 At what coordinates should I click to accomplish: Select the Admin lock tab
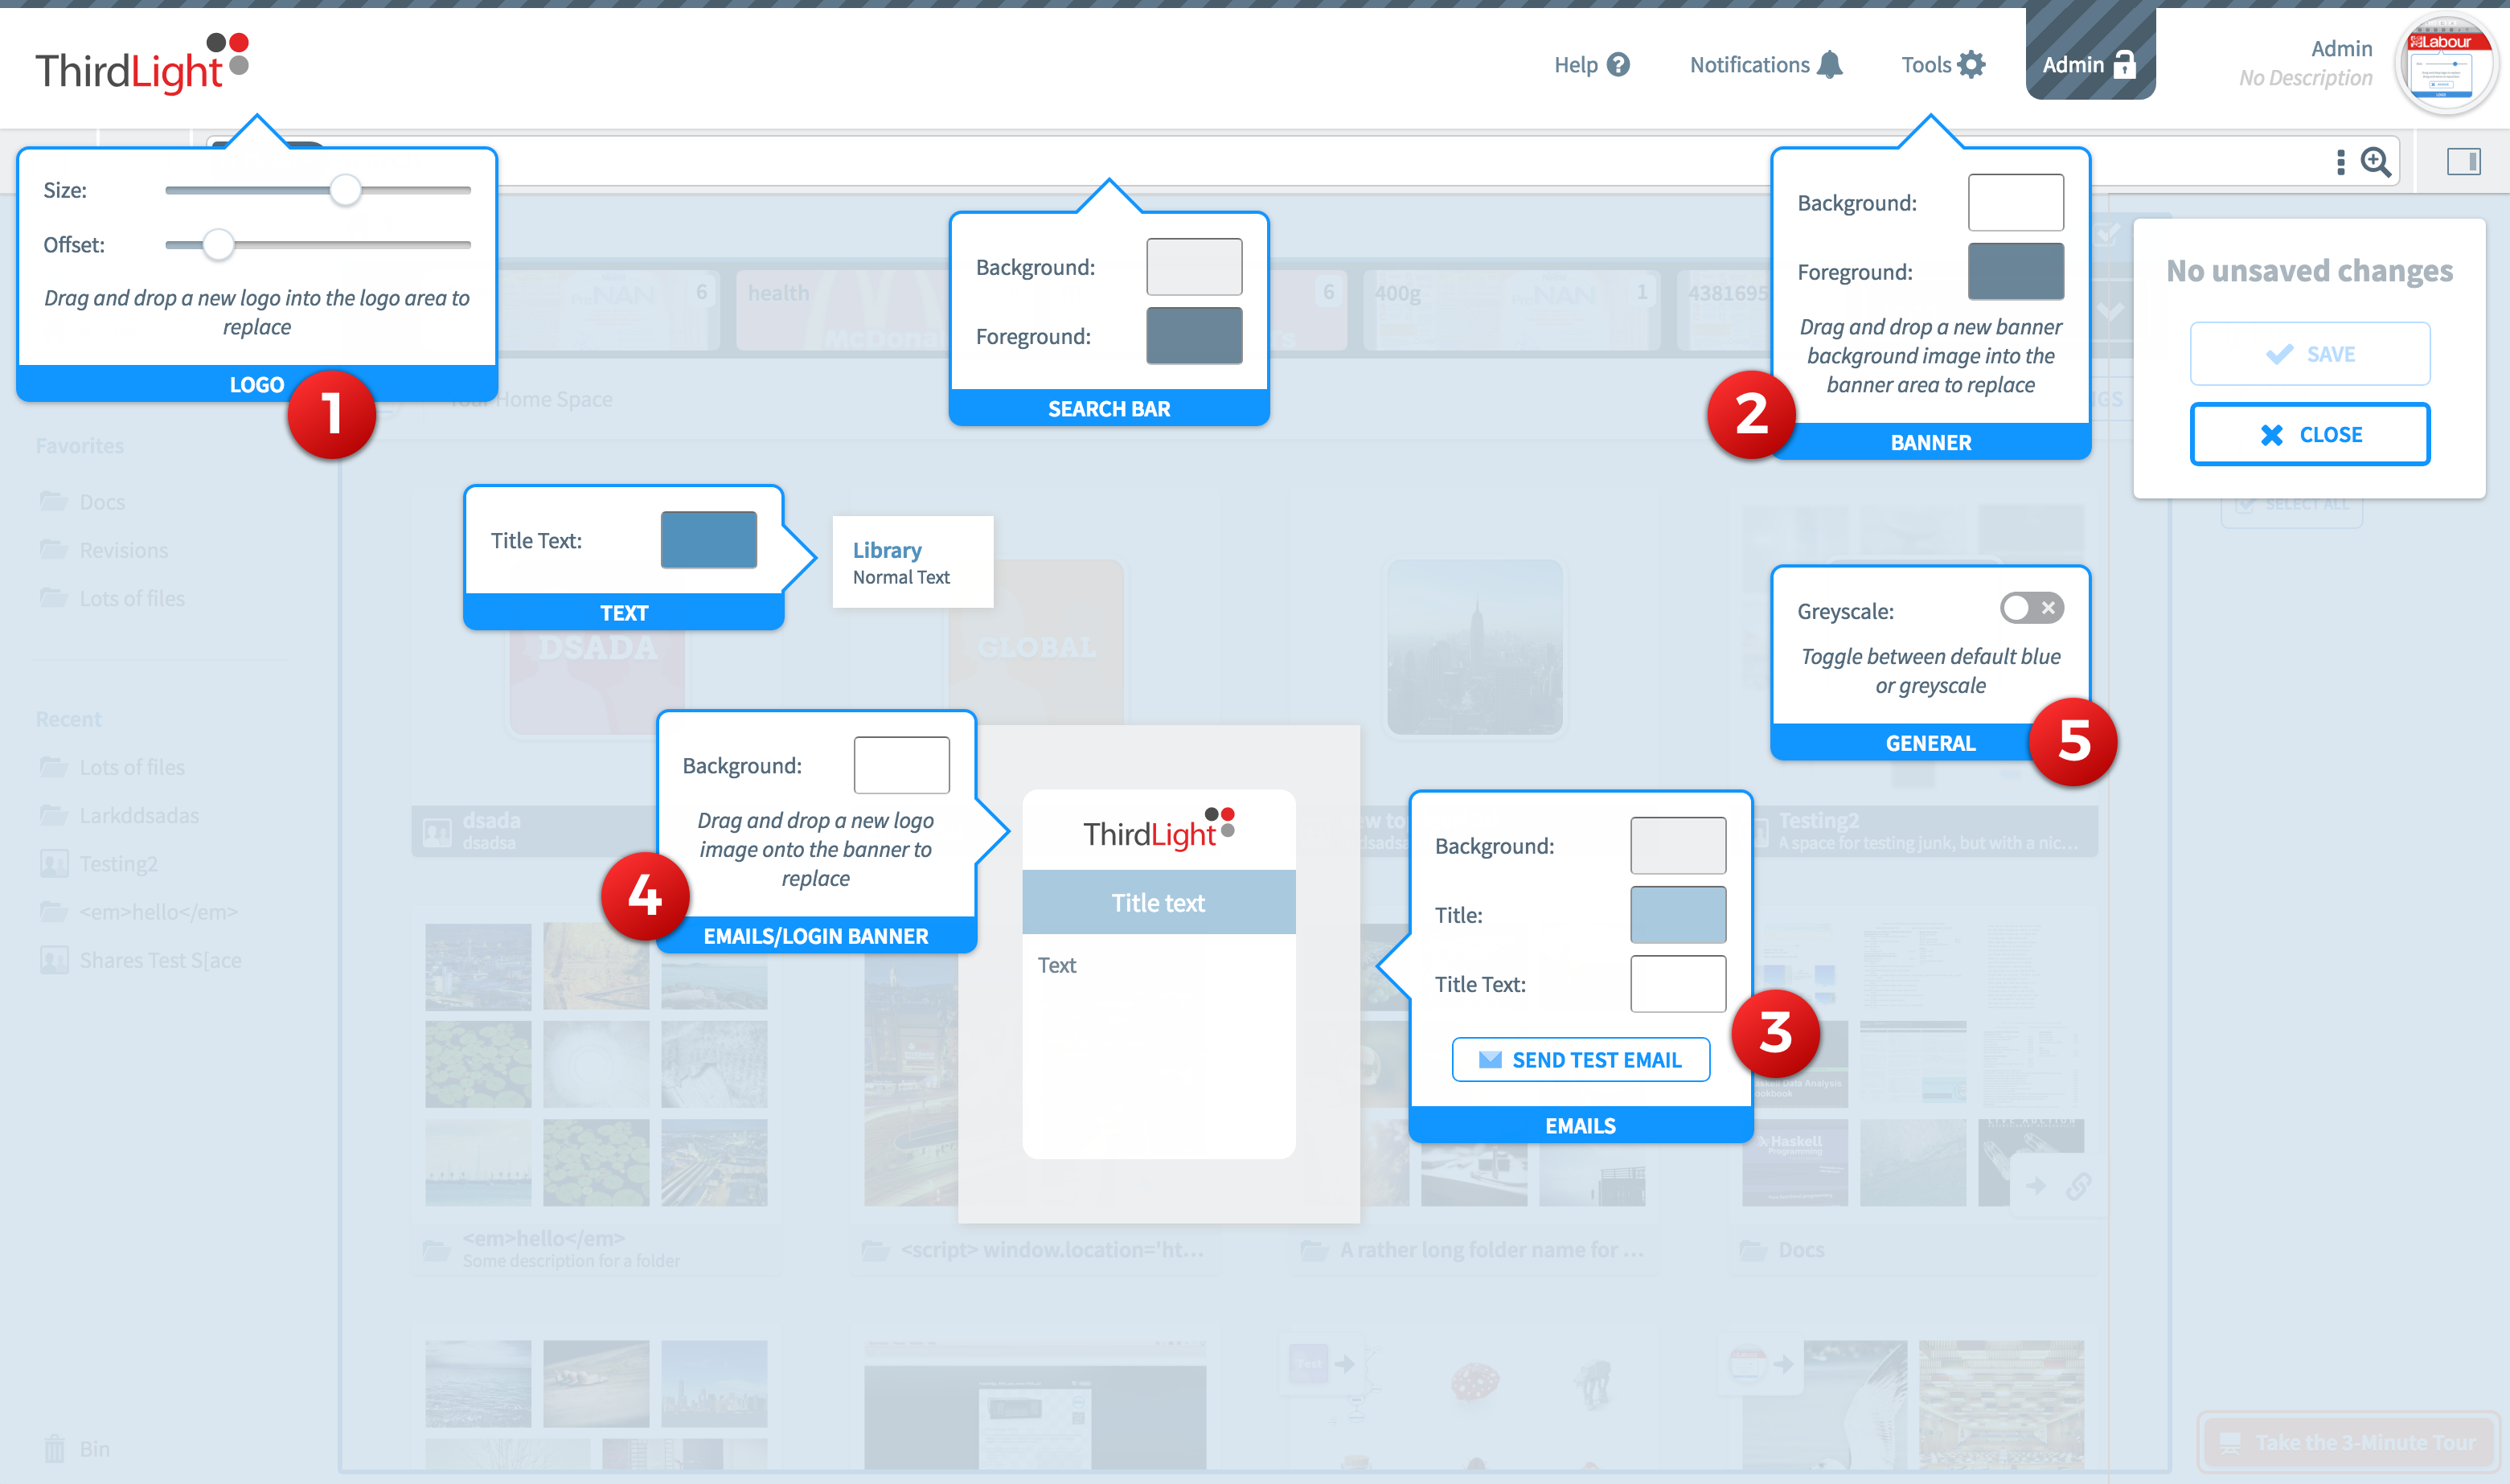pos(2090,55)
